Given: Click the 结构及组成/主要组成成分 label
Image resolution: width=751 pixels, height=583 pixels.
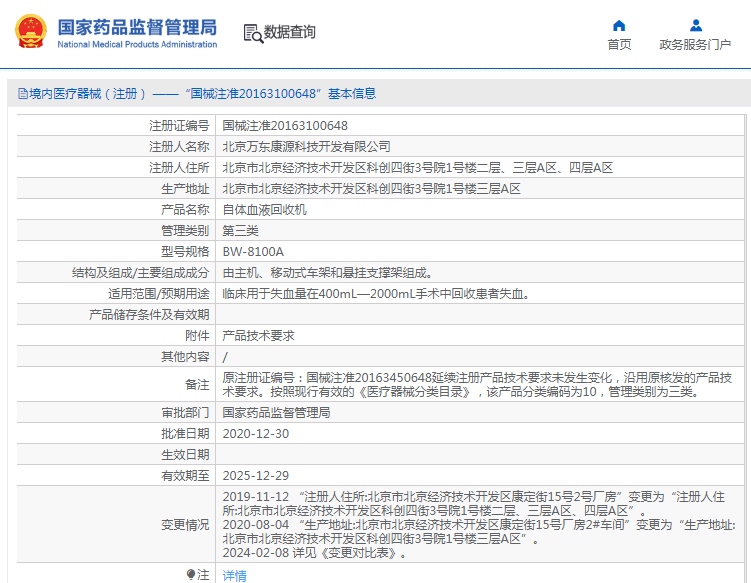Looking at the screenshot, I should 141,273.
